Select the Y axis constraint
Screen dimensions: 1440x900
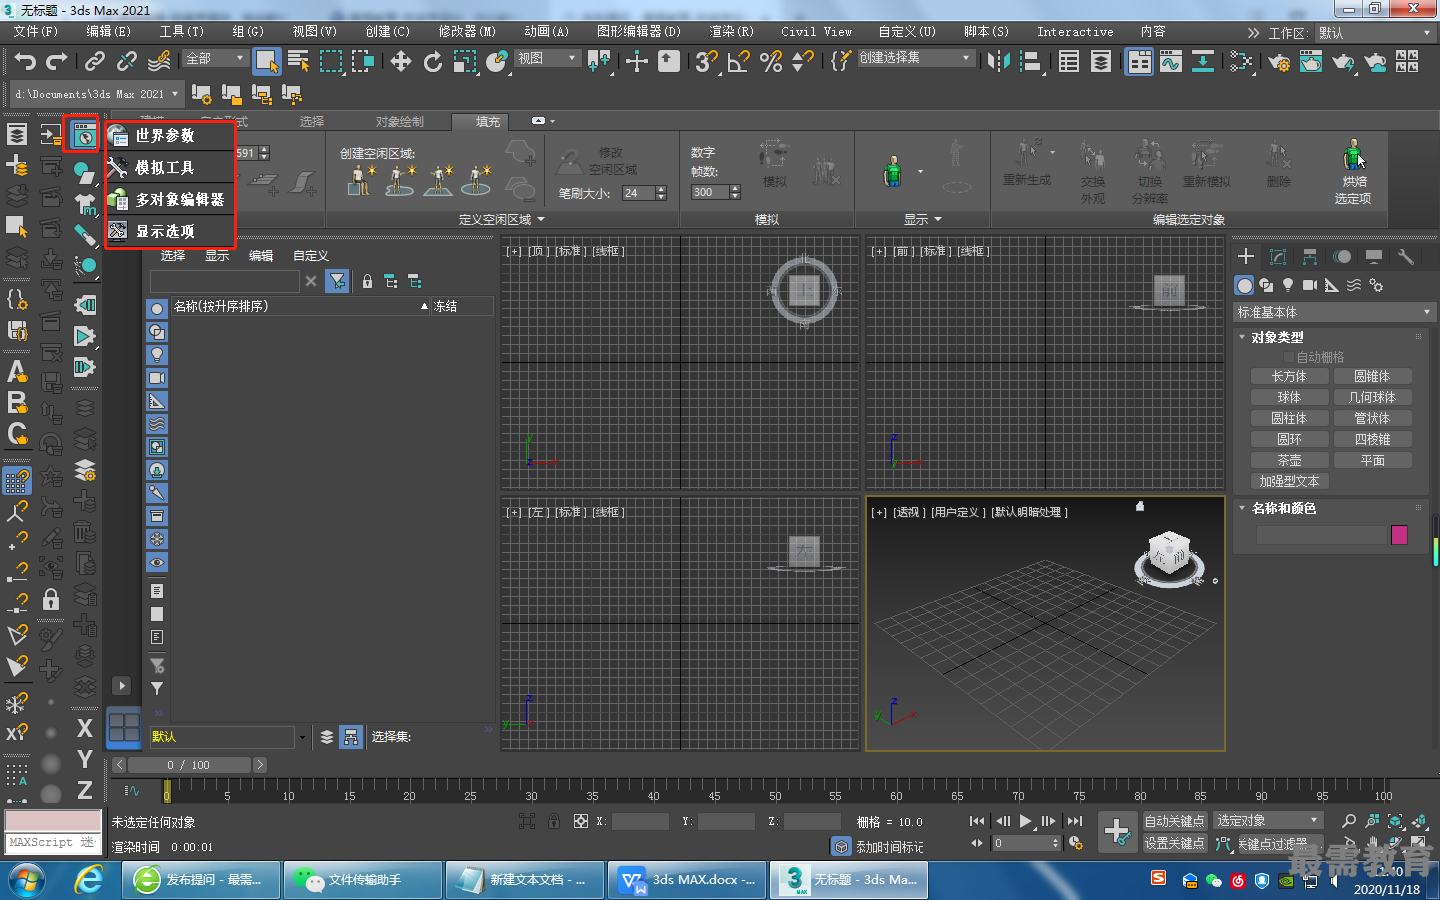click(x=85, y=759)
